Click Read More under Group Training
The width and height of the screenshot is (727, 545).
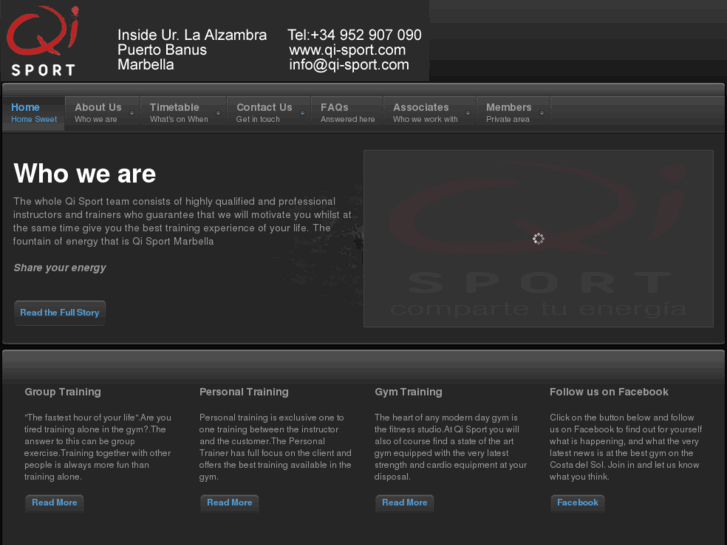[54, 503]
